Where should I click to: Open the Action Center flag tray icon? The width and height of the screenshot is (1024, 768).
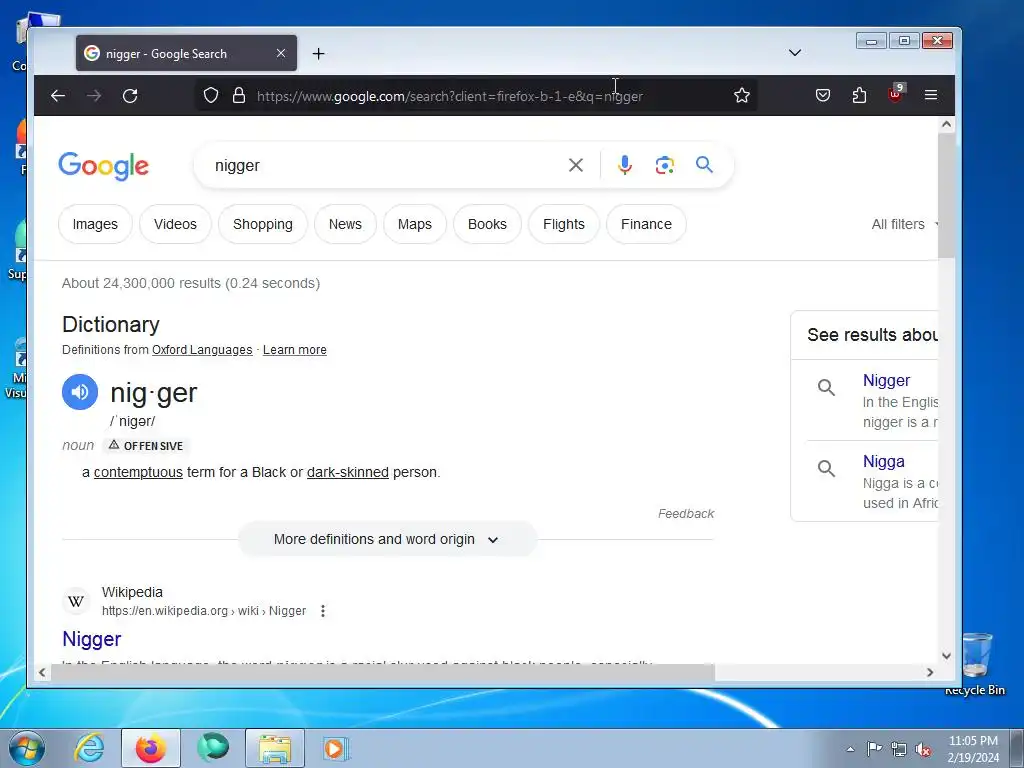coord(874,748)
